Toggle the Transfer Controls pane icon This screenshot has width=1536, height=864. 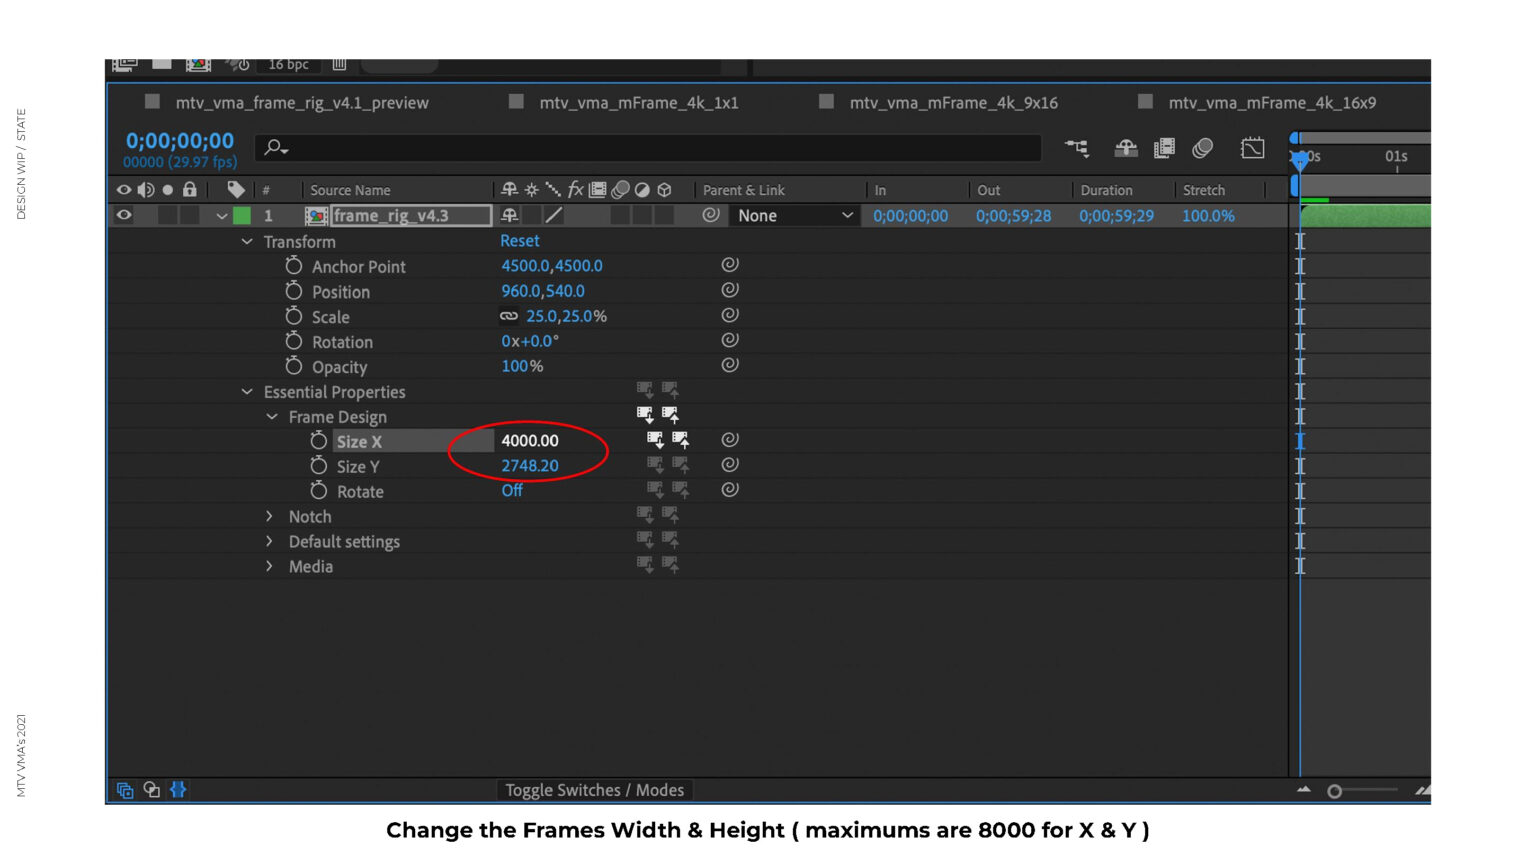[152, 790]
